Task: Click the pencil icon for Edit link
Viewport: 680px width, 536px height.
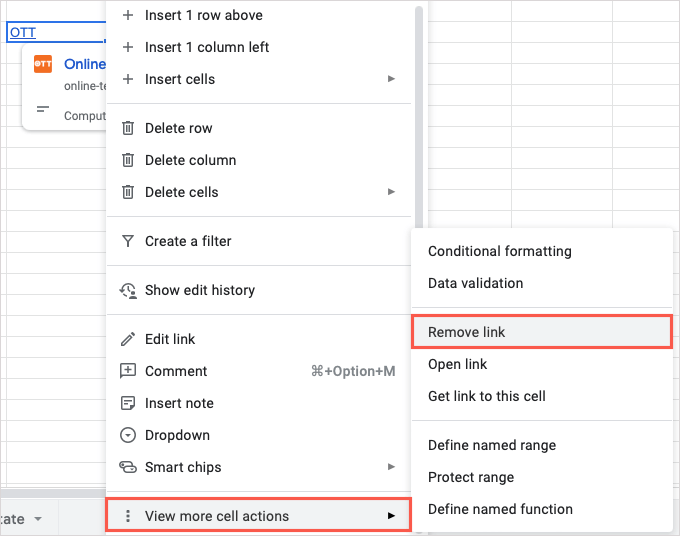Action: coord(127,339)
